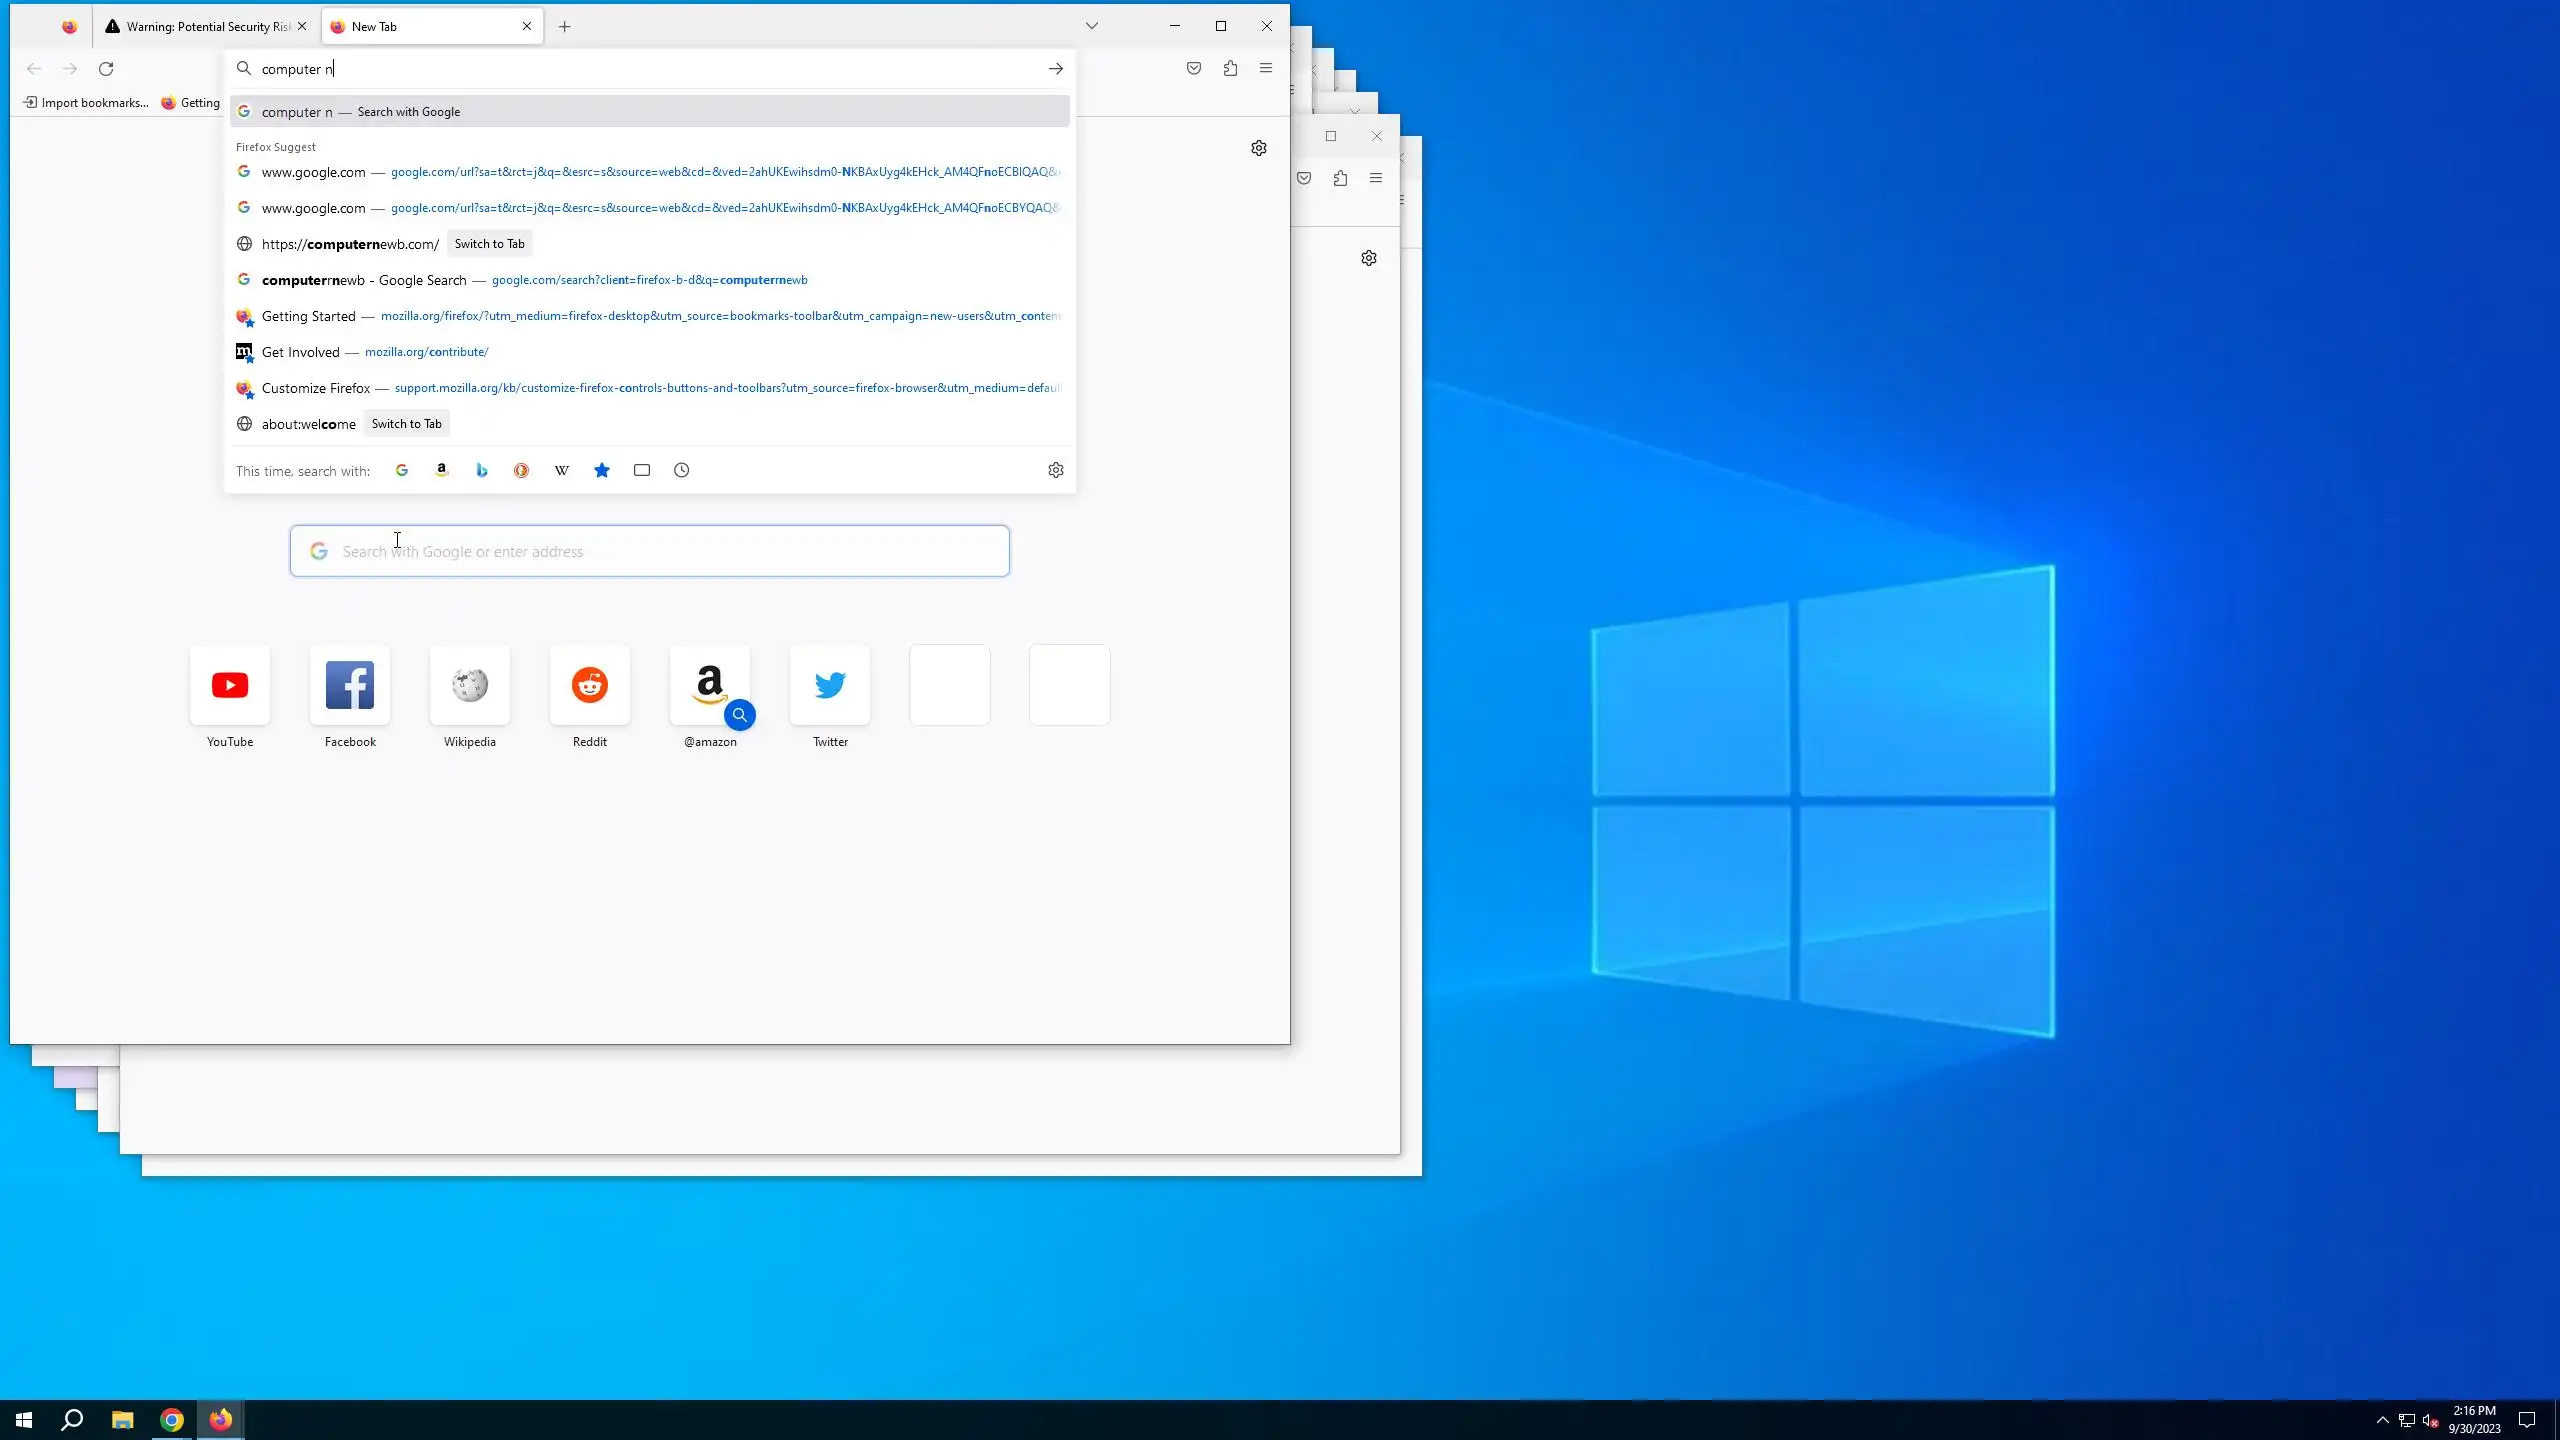Select open tabs search shortcut
Screen dimensions: 2560x1440
click(642, 470)
